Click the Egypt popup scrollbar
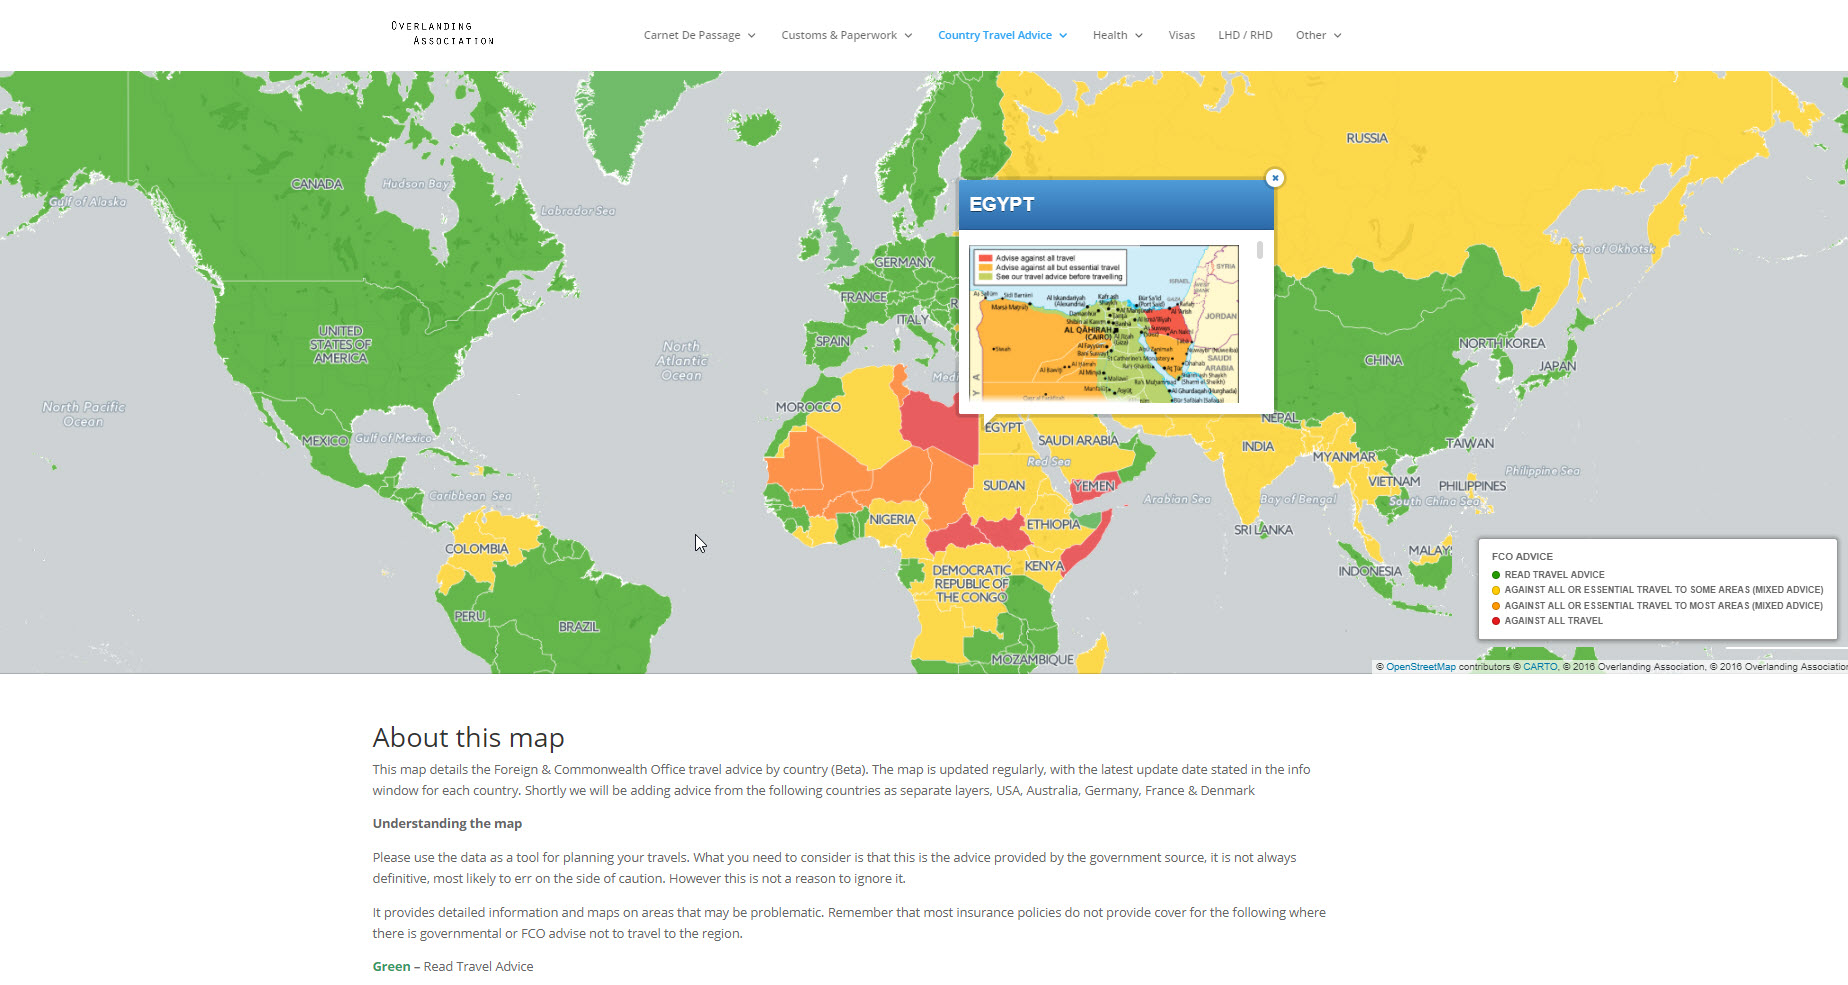 pos(1260,250)
